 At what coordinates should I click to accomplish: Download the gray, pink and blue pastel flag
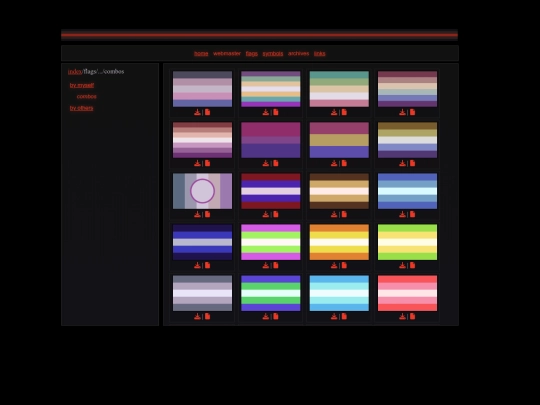197,112
